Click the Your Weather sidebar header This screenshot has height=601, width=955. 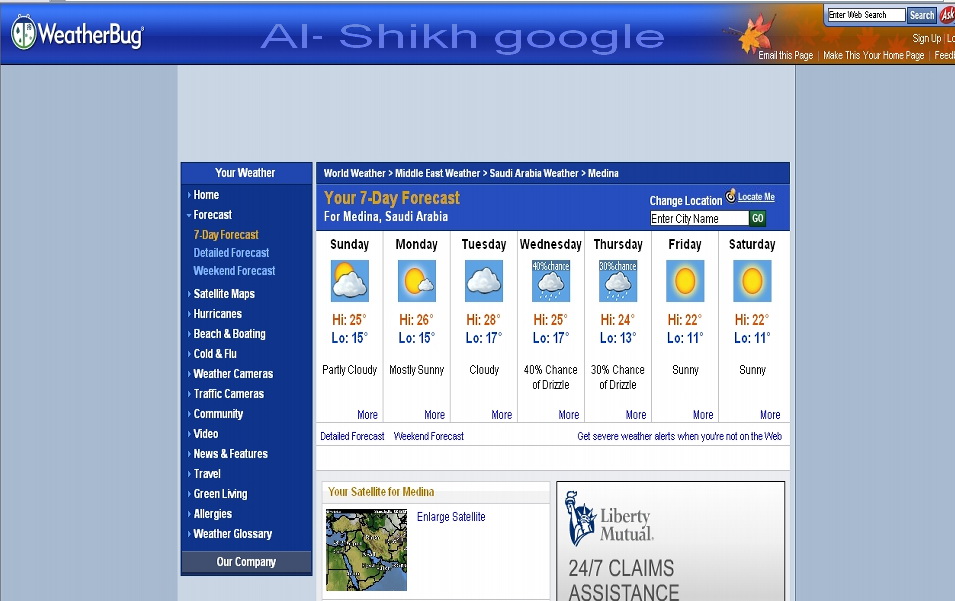tap(245, 173)
